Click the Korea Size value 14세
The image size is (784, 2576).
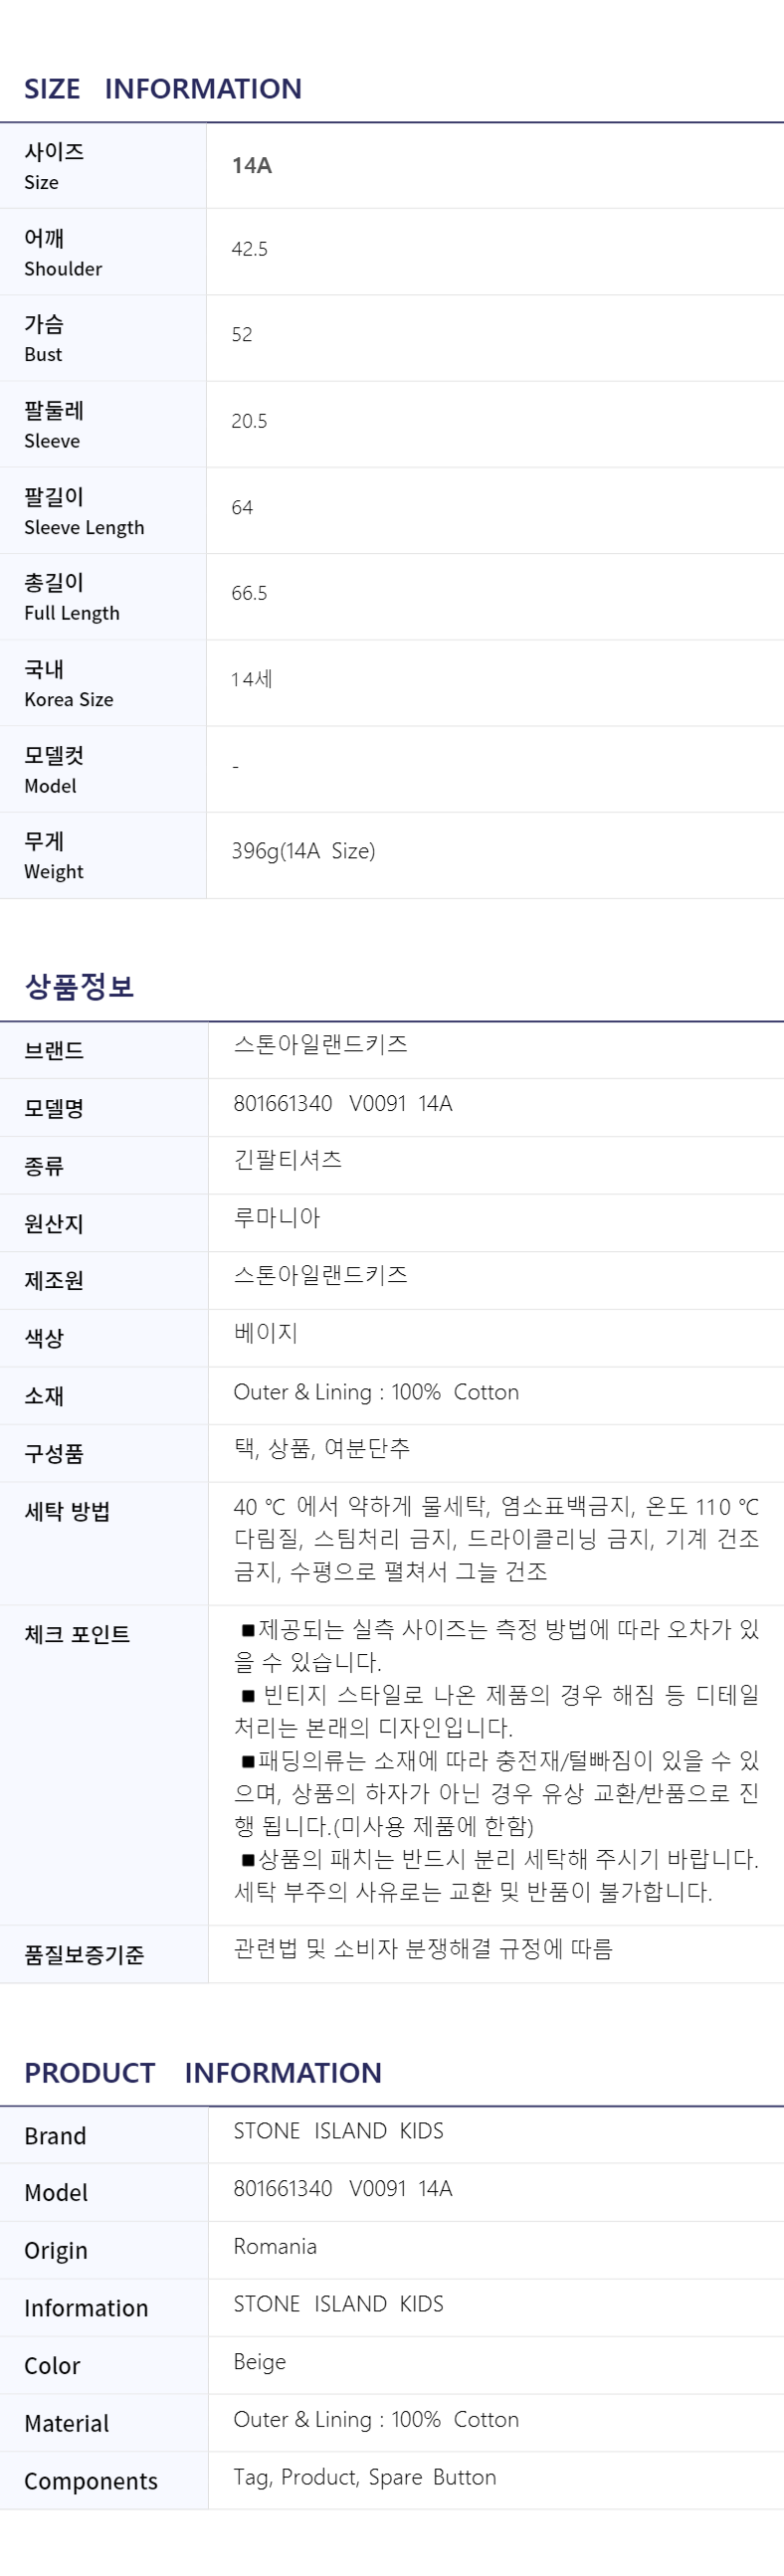(x=252, y=679)
